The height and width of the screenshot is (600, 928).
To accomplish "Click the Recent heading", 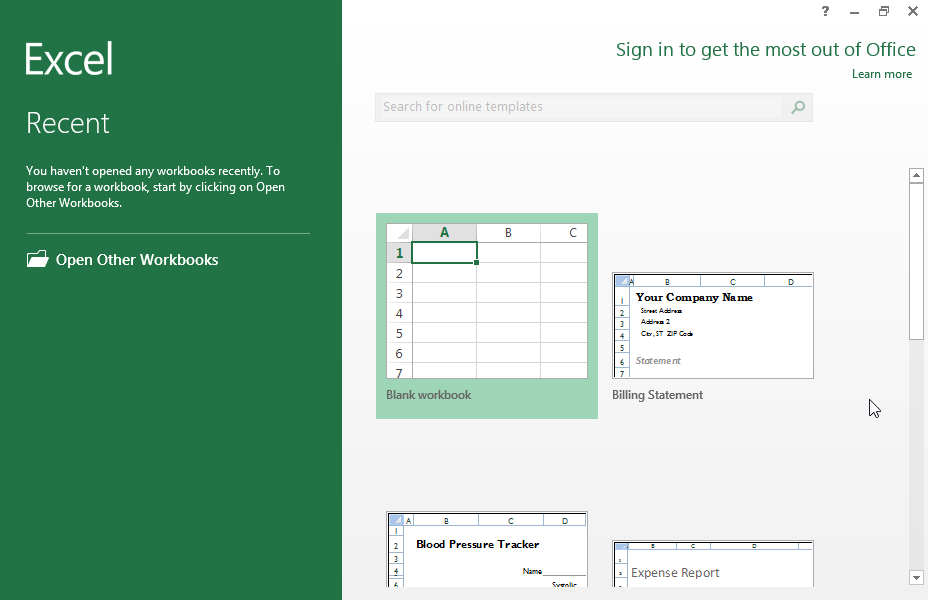I will (x=67, y=123).
